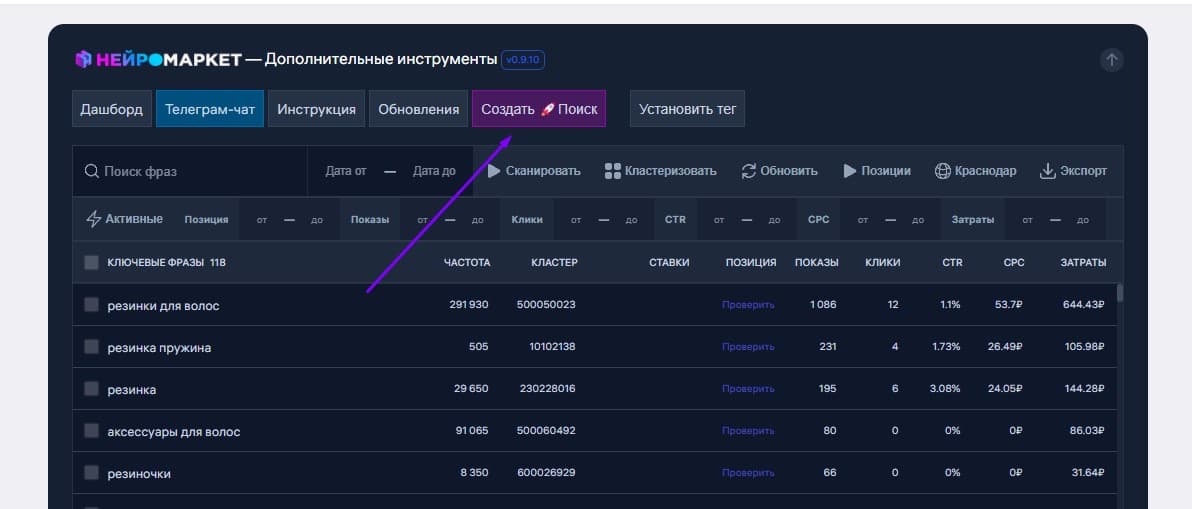Open the Краснодар region selector
The height and width of the screenshot is (509, 1192).
tap(975, 171)
